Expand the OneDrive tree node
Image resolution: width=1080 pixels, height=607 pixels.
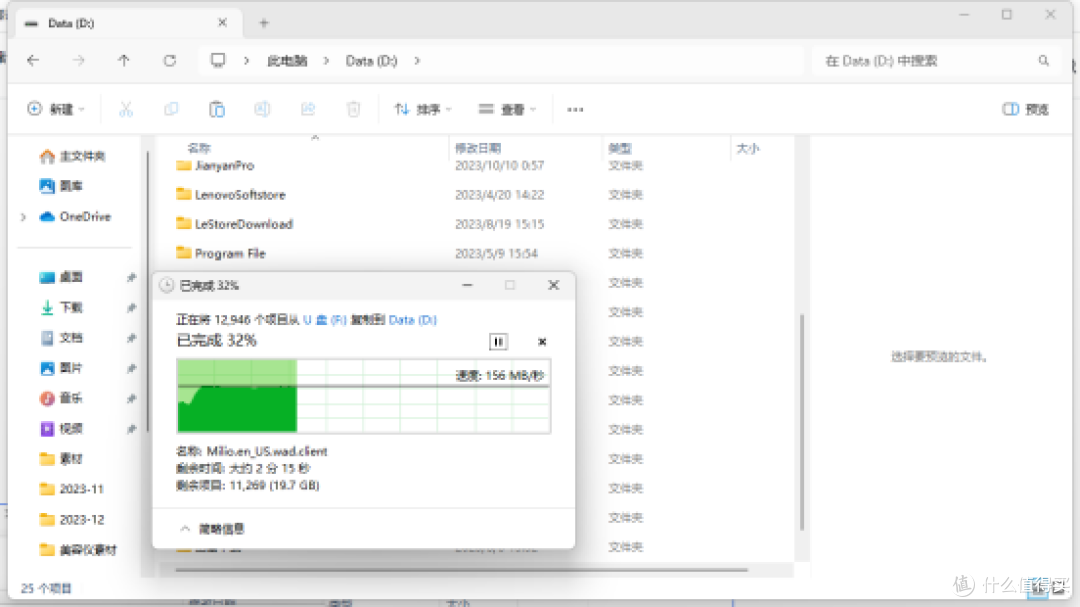tap(23, 217)
